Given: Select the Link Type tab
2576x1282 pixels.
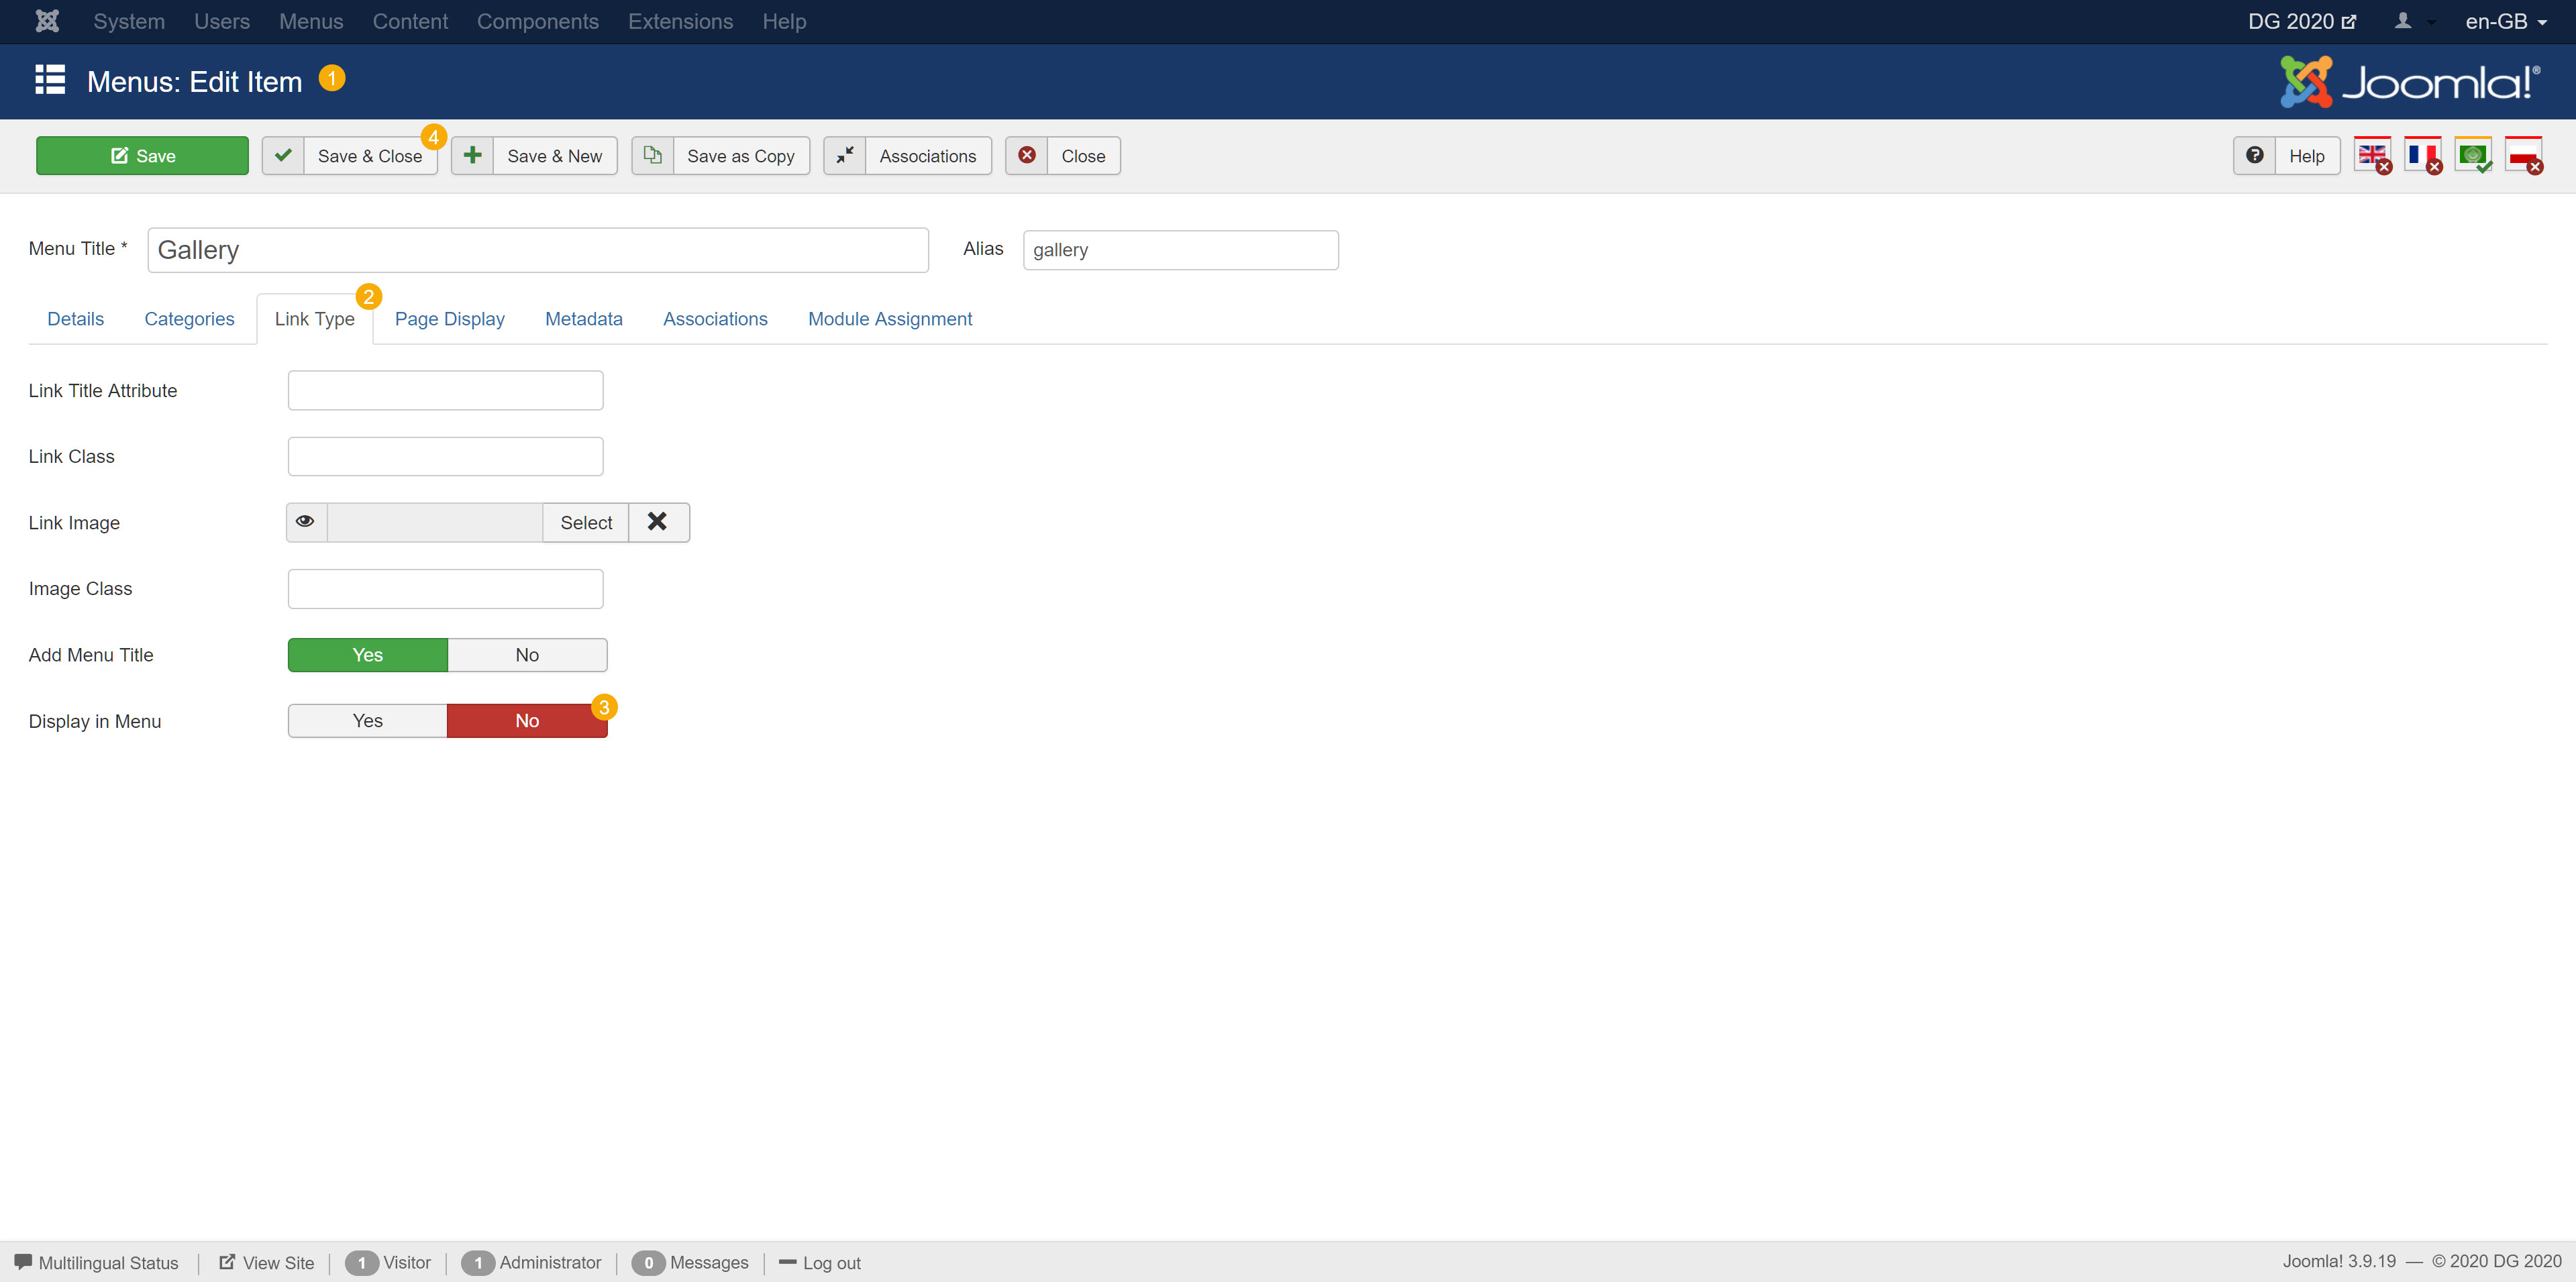Looking at the screenshot, I should (315, 319).
